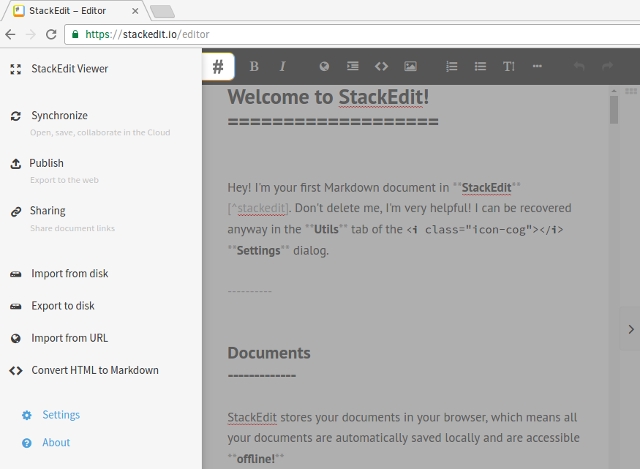Apply italic formatting in toolbar
The image size is (640, 469).
[x=282, y=66]
